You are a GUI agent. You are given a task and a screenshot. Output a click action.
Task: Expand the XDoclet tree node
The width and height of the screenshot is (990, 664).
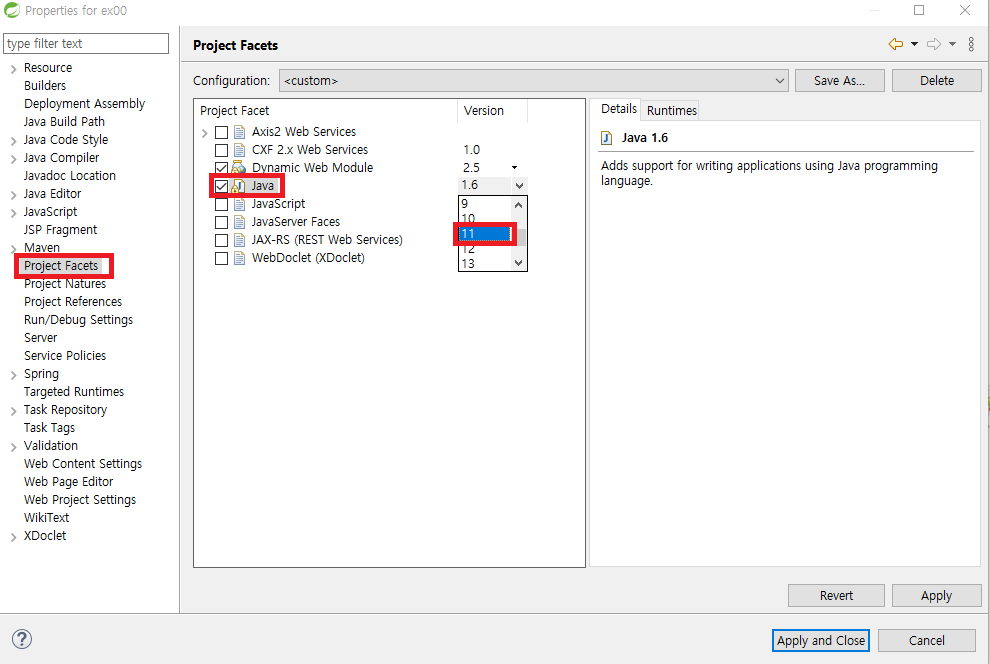click(x=13, y=537)
